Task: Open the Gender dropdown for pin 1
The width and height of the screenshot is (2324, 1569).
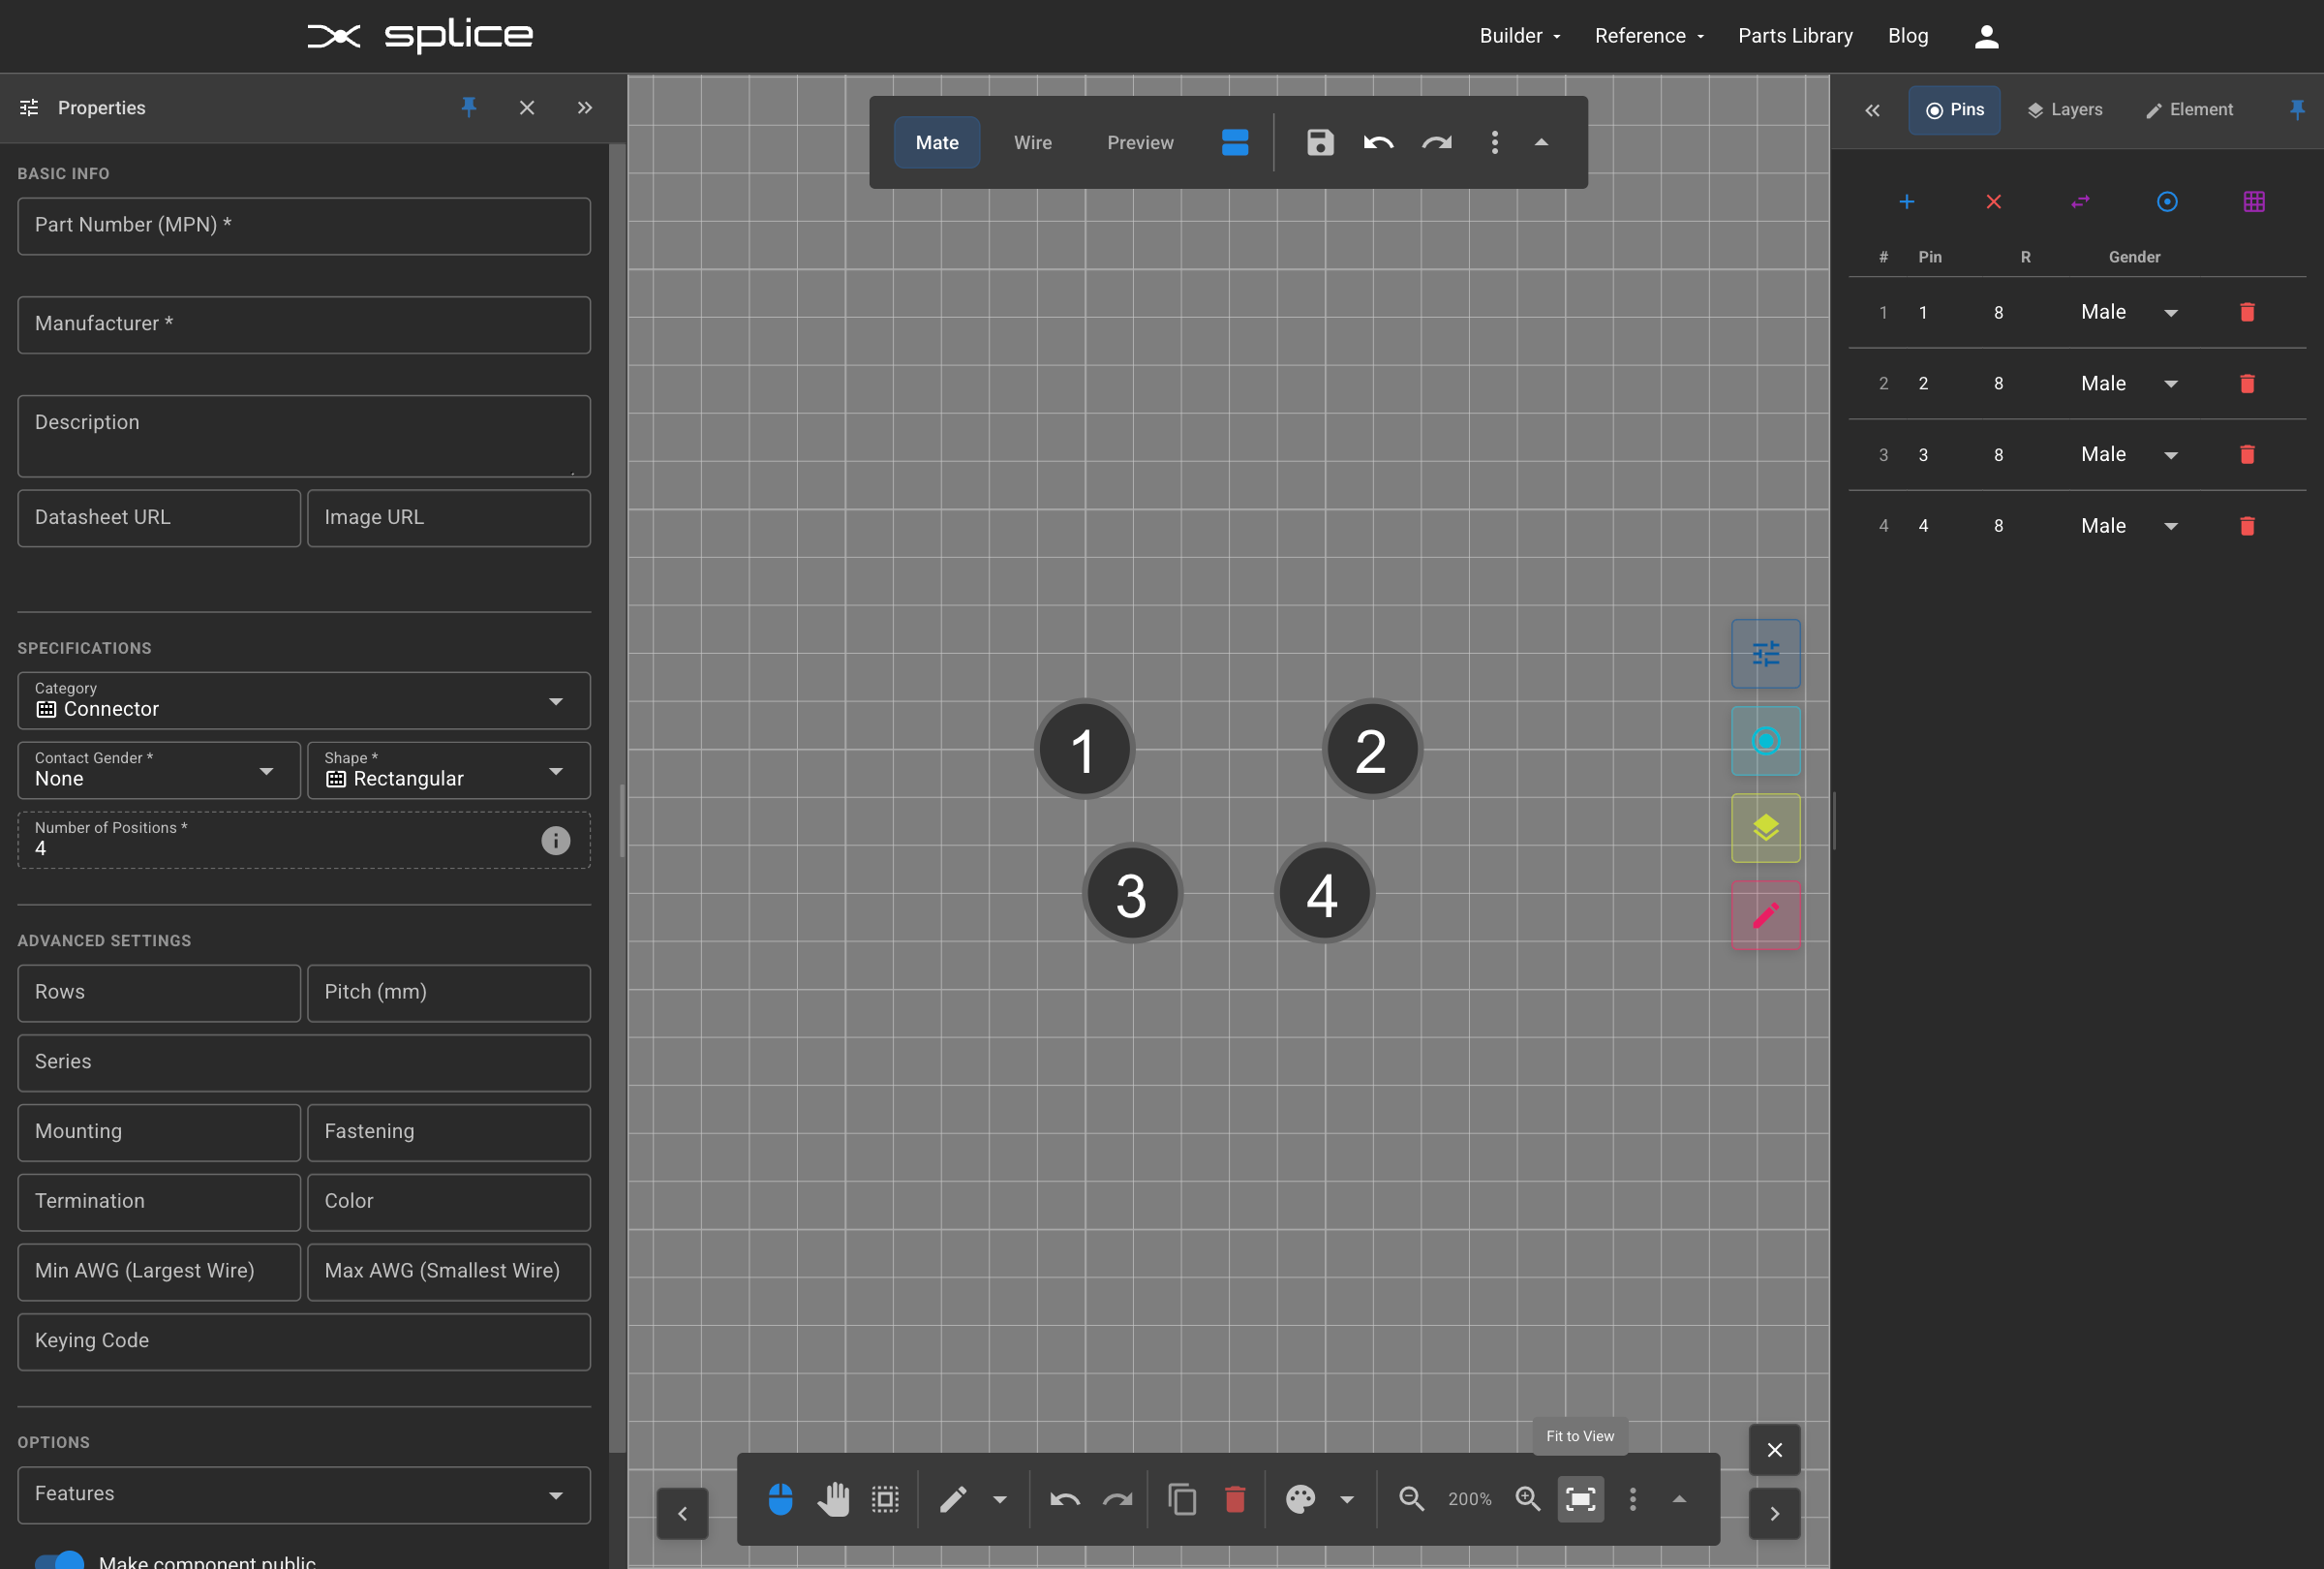Action: tap(2171, 312)
